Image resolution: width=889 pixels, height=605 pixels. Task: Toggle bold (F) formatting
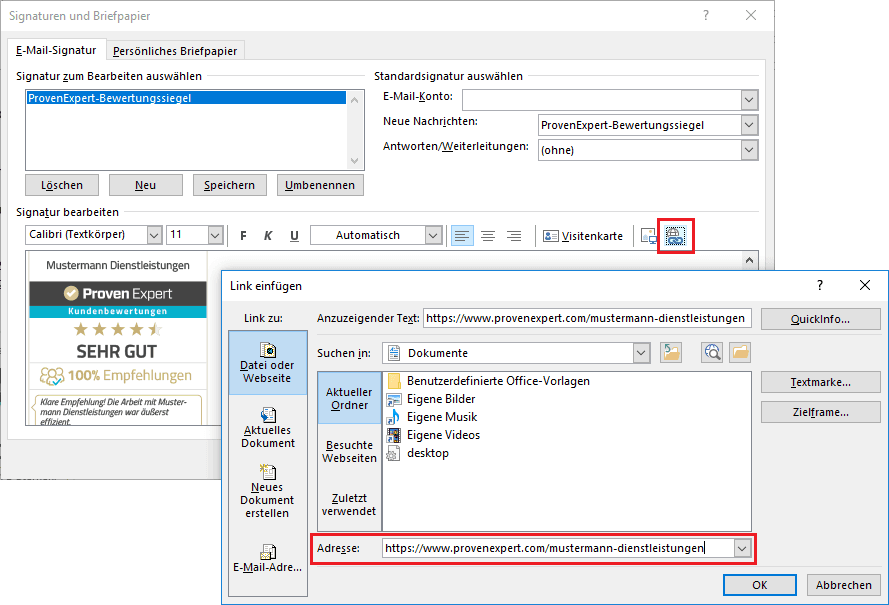tap(243, 236)
